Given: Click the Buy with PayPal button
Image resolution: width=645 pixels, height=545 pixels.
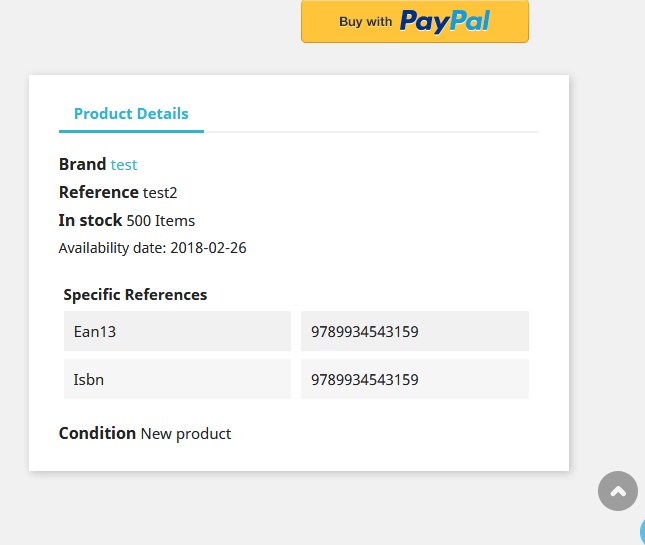Looking at the screenshot, I should (414, 21).
